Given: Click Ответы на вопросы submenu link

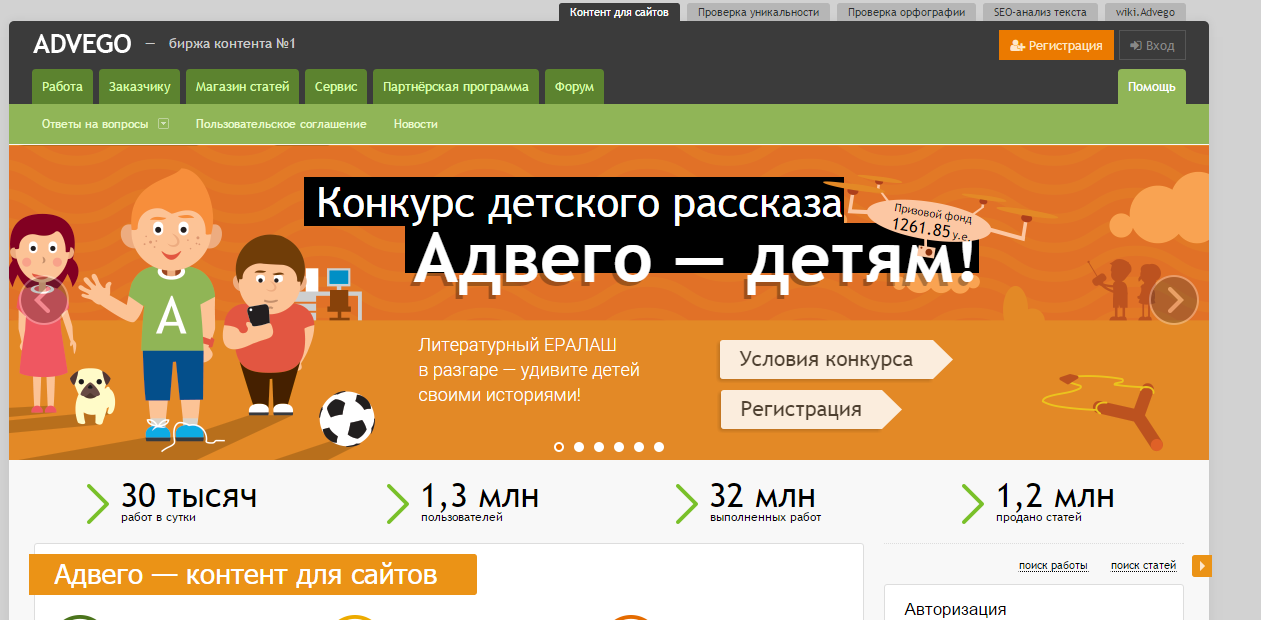Looking at the screenshot, I should click(x=95, y=124).
